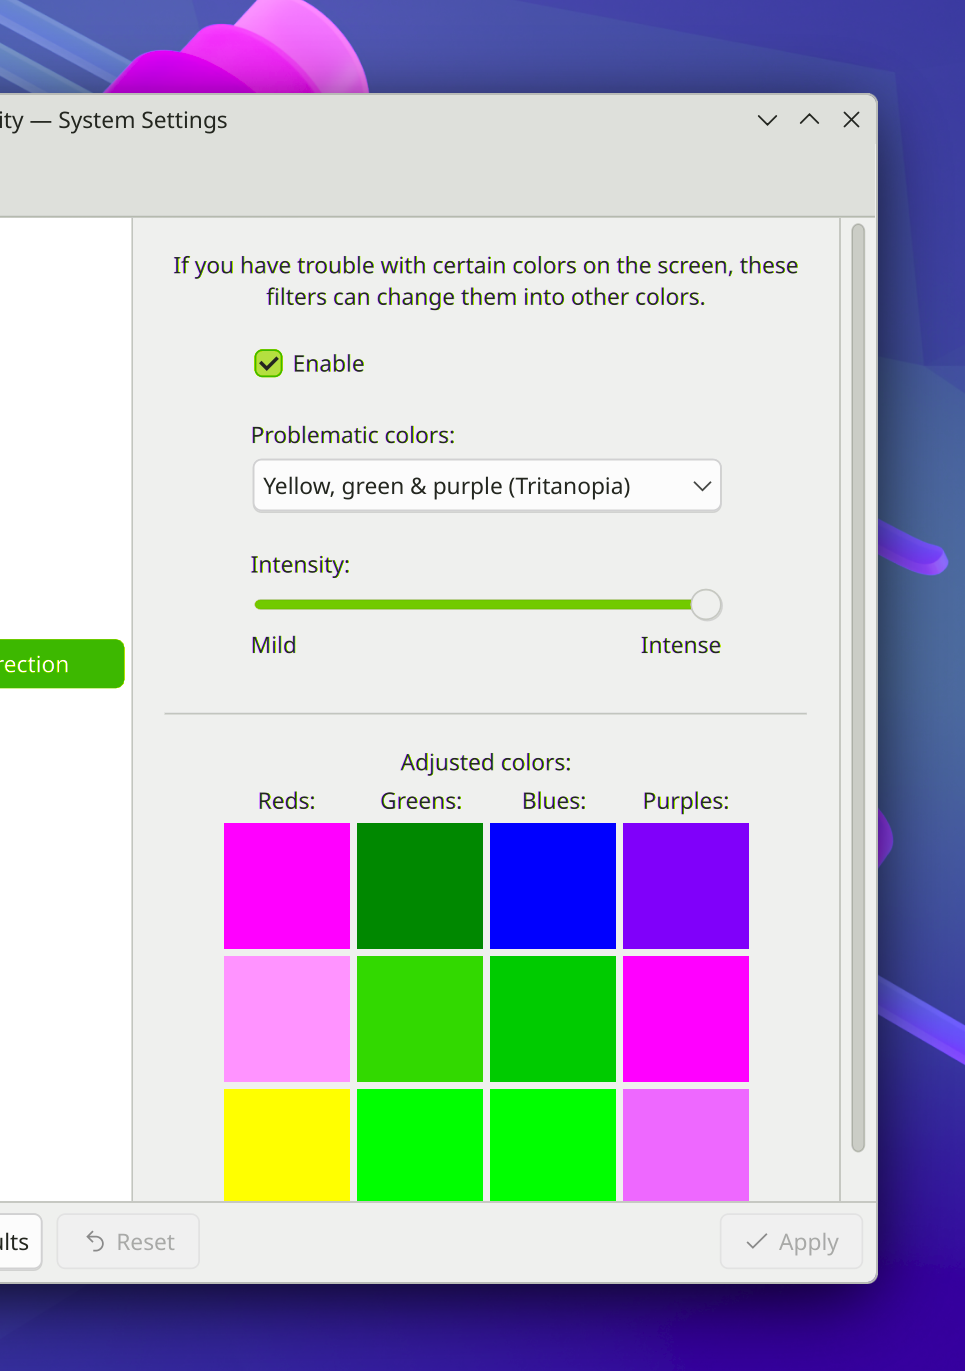Viewport: 965px width, 1371px height.
Task: Click the violet swatch under Purples
Action: point(686,886)
